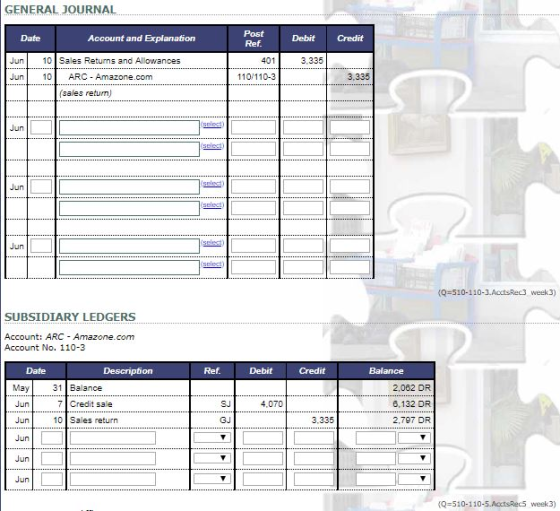Click date field in third blank ledger row
560x511 pixels.
[x=52, y=479]
